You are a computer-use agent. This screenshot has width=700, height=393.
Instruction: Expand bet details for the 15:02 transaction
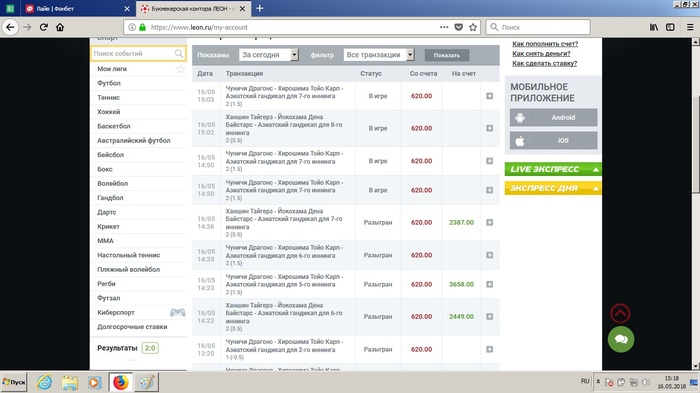tap(489, 128)
